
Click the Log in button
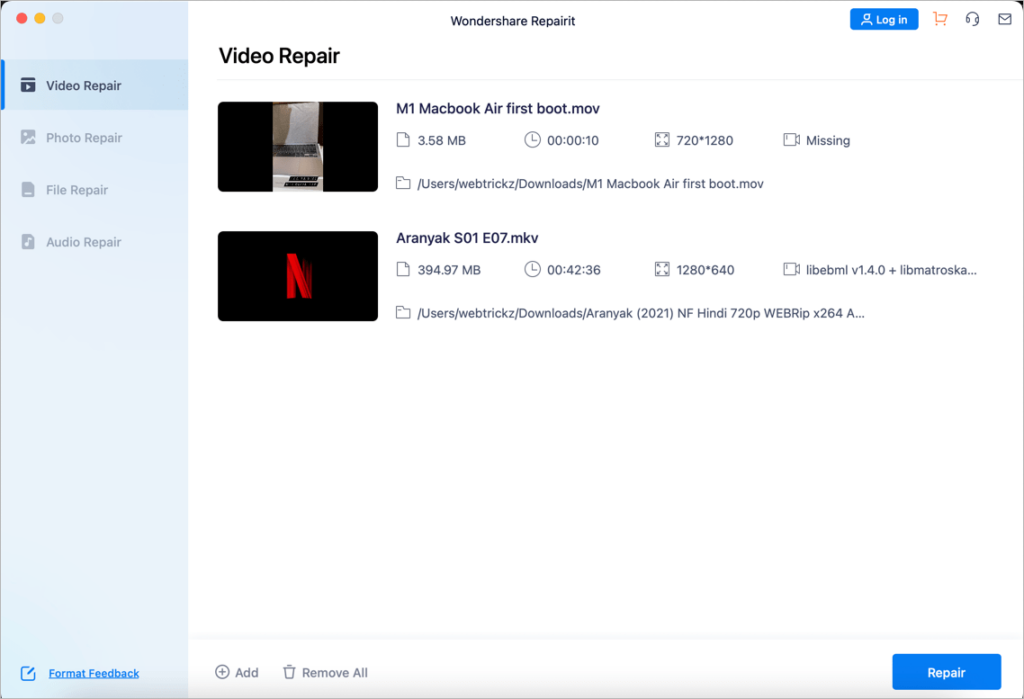(x=883, y=18)
